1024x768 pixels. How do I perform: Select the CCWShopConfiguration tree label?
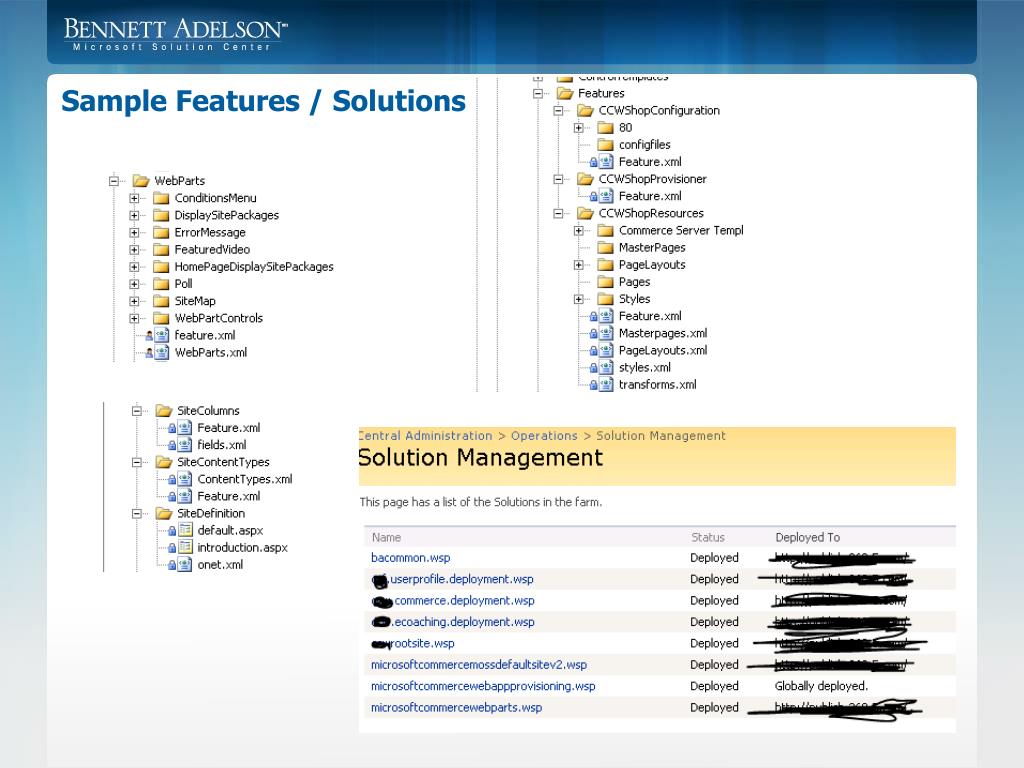tap(659, 110)
